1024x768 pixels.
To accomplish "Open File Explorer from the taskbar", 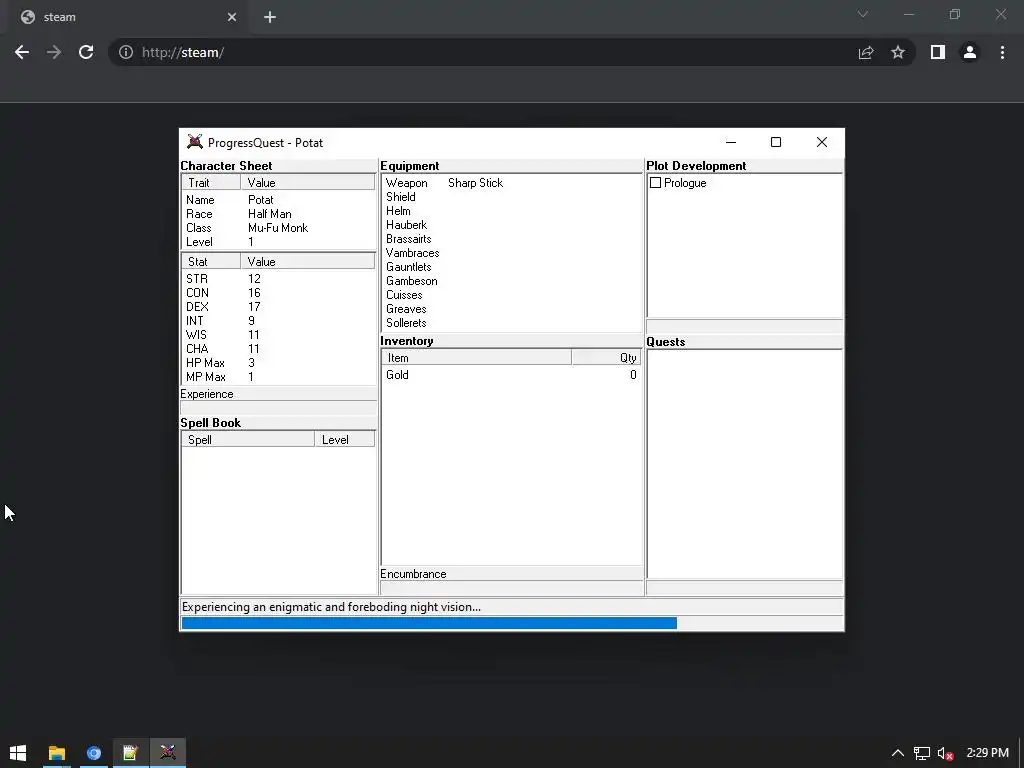I will click(57, 753).
